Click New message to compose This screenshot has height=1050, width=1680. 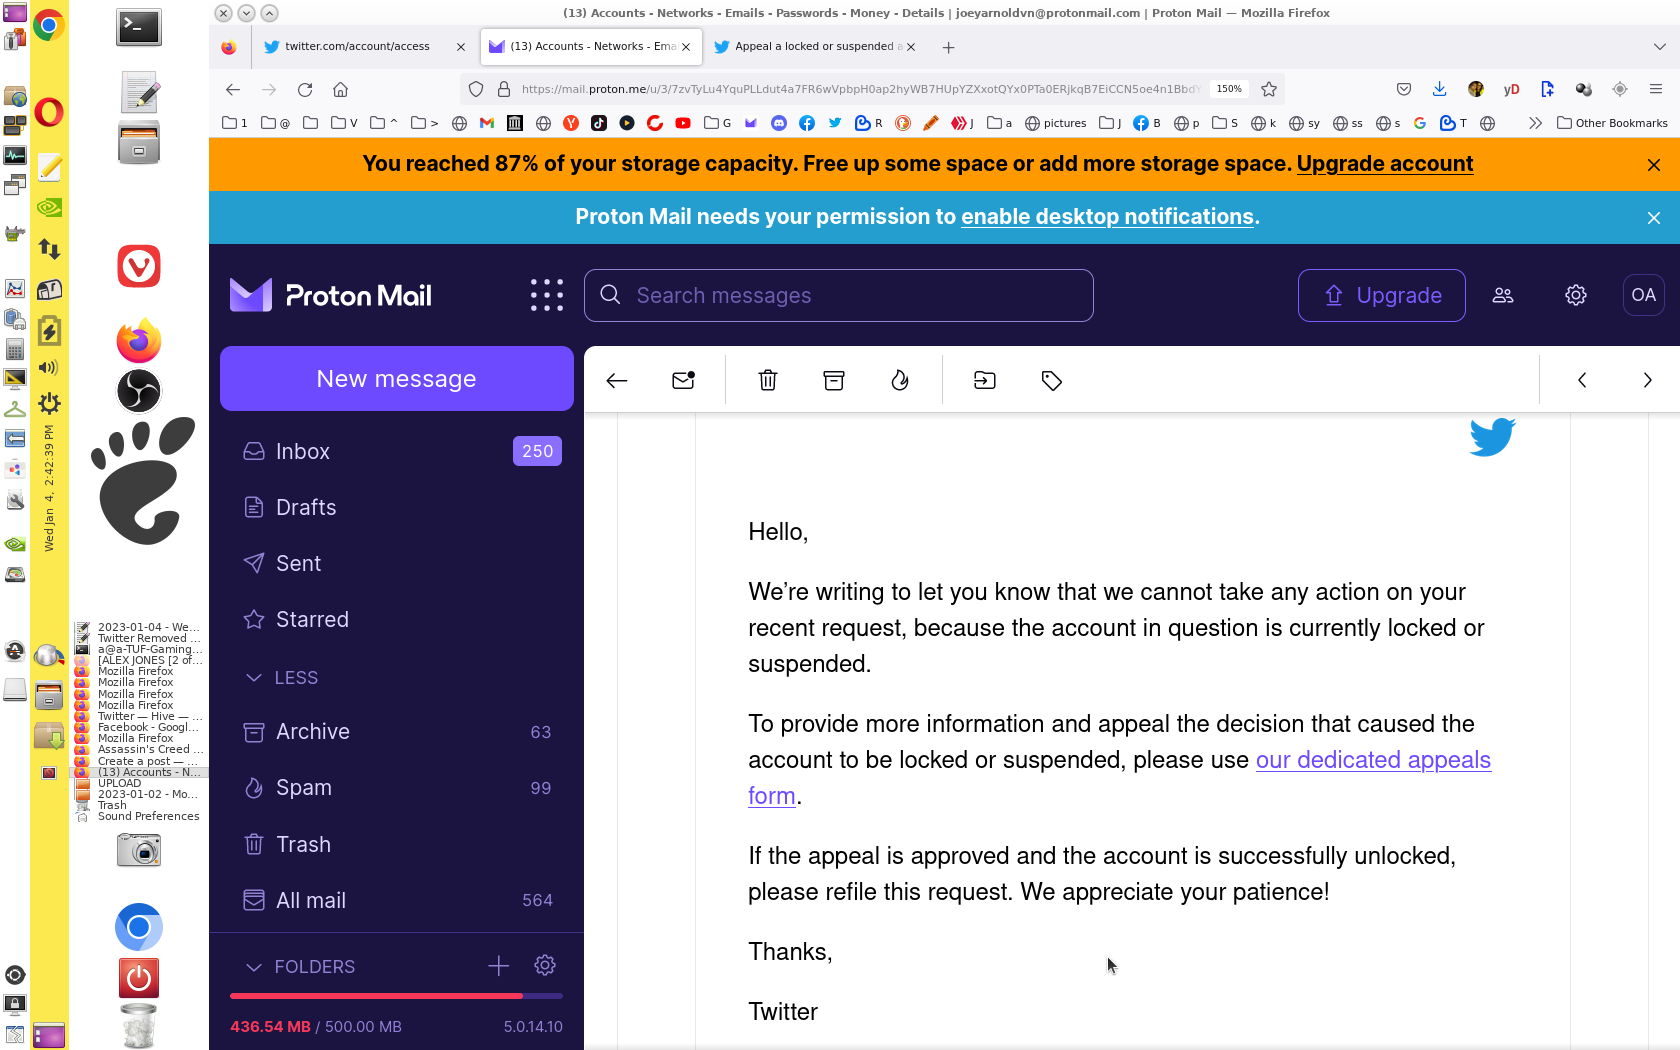point(397,379)
